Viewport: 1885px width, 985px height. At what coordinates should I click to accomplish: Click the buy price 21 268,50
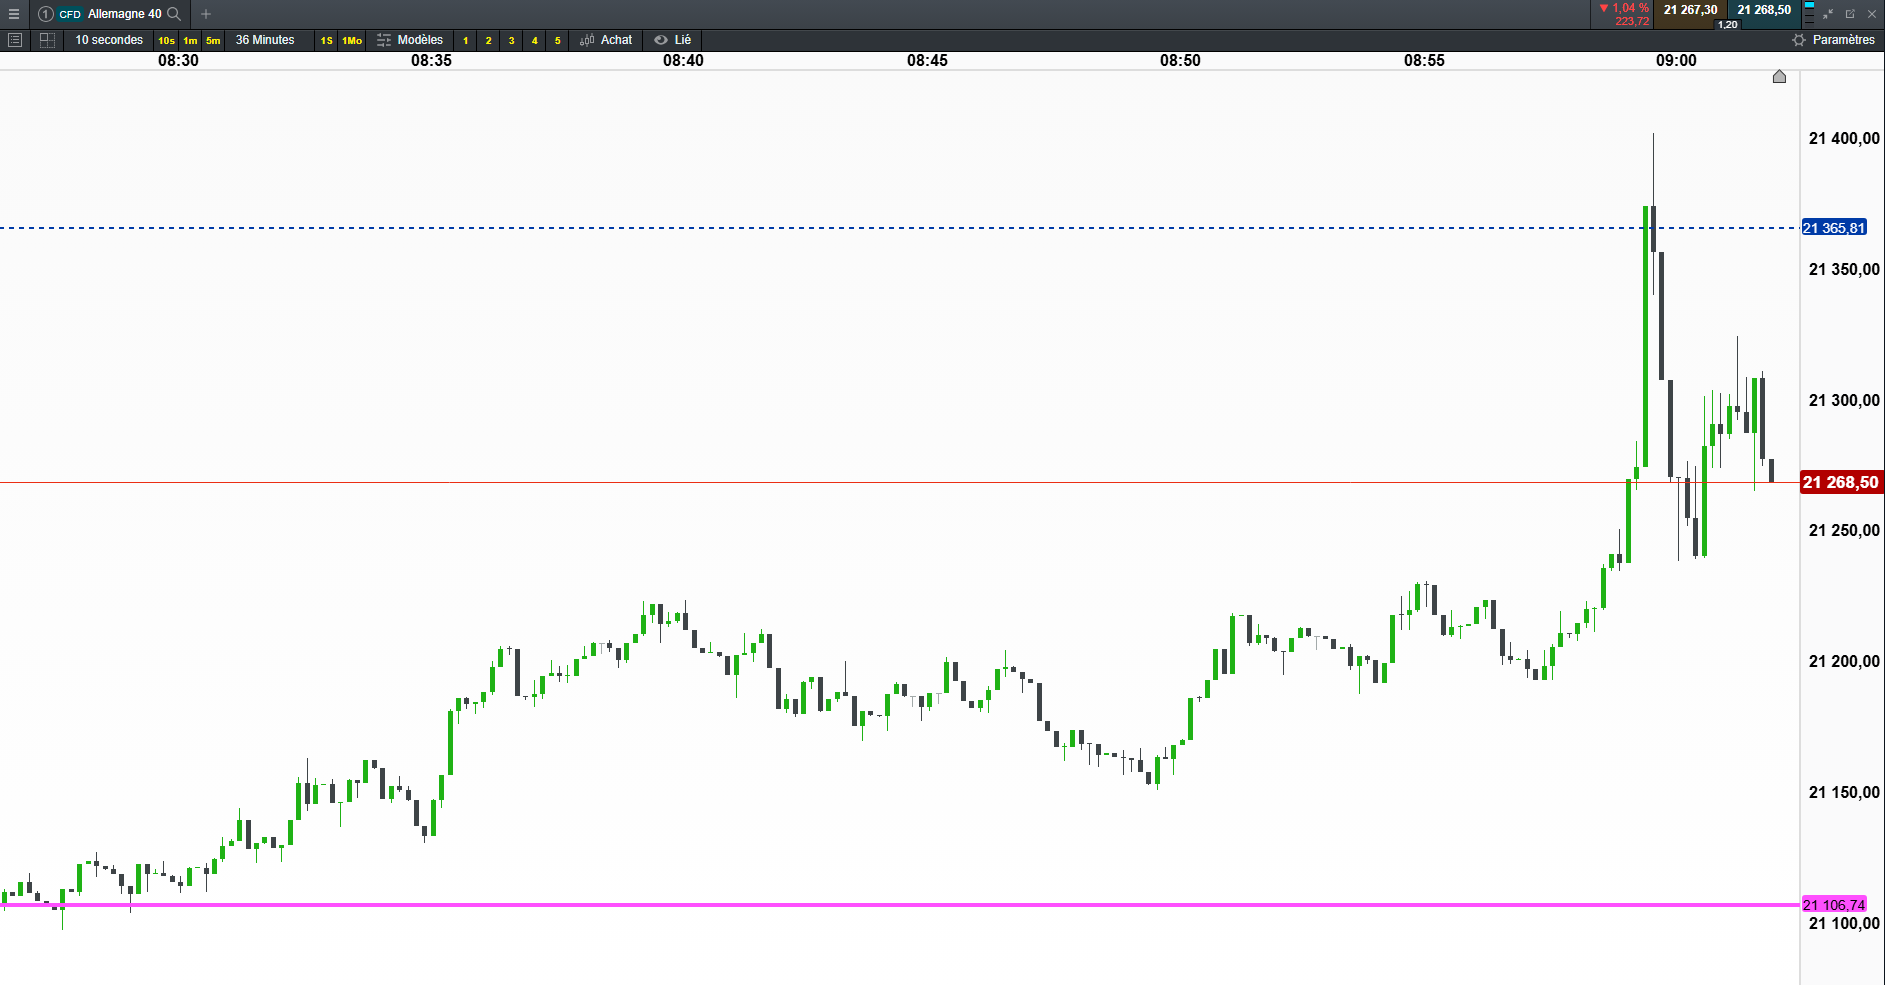click(x=1764, y=10)
